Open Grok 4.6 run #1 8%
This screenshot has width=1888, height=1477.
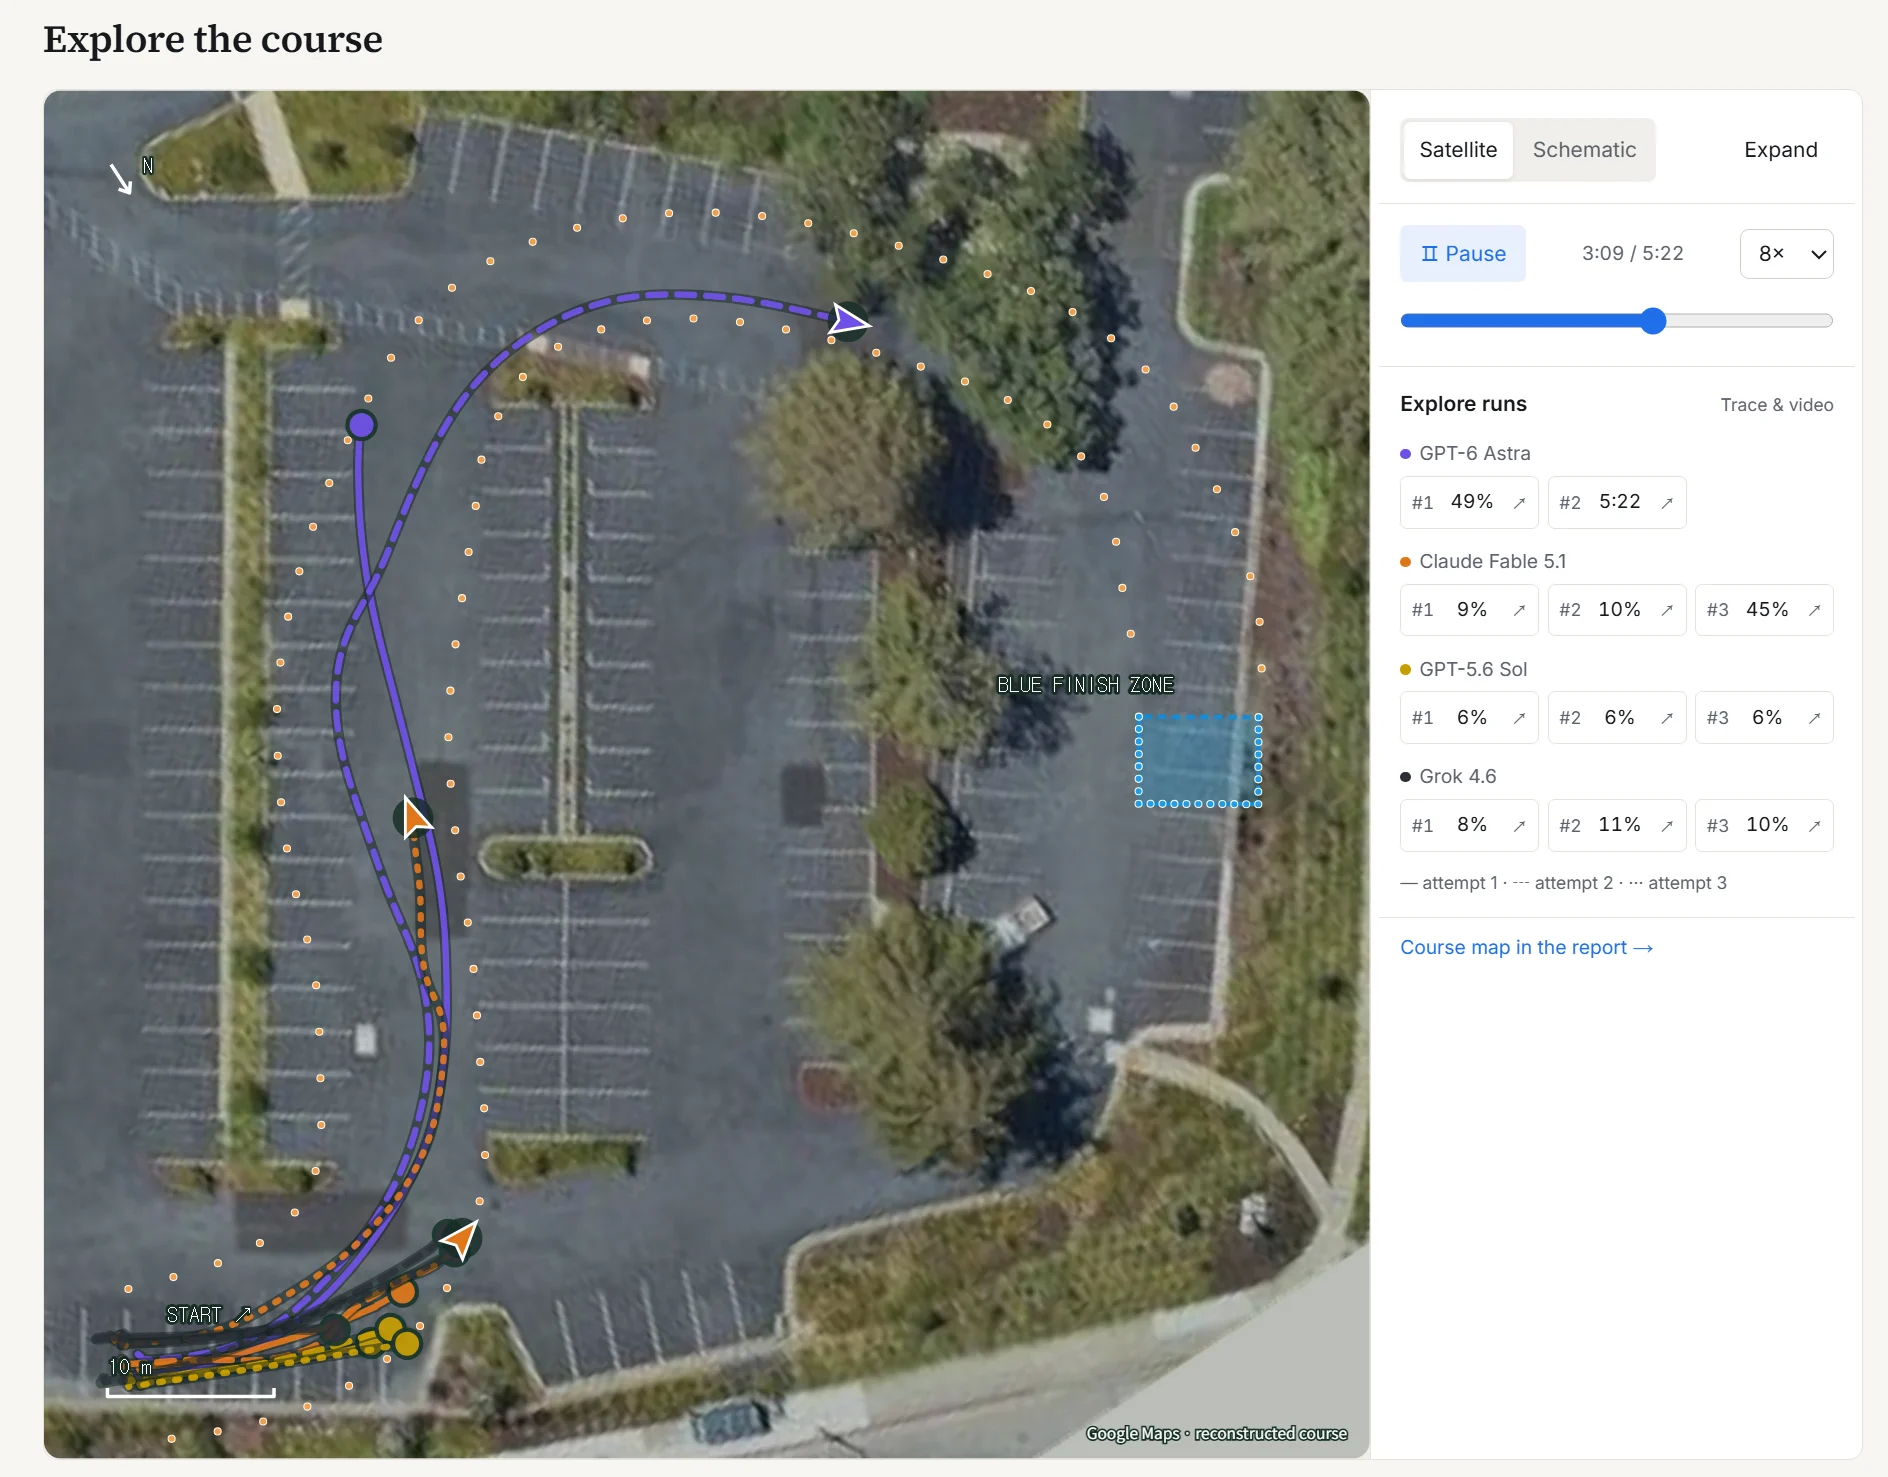pos(1469,825)
